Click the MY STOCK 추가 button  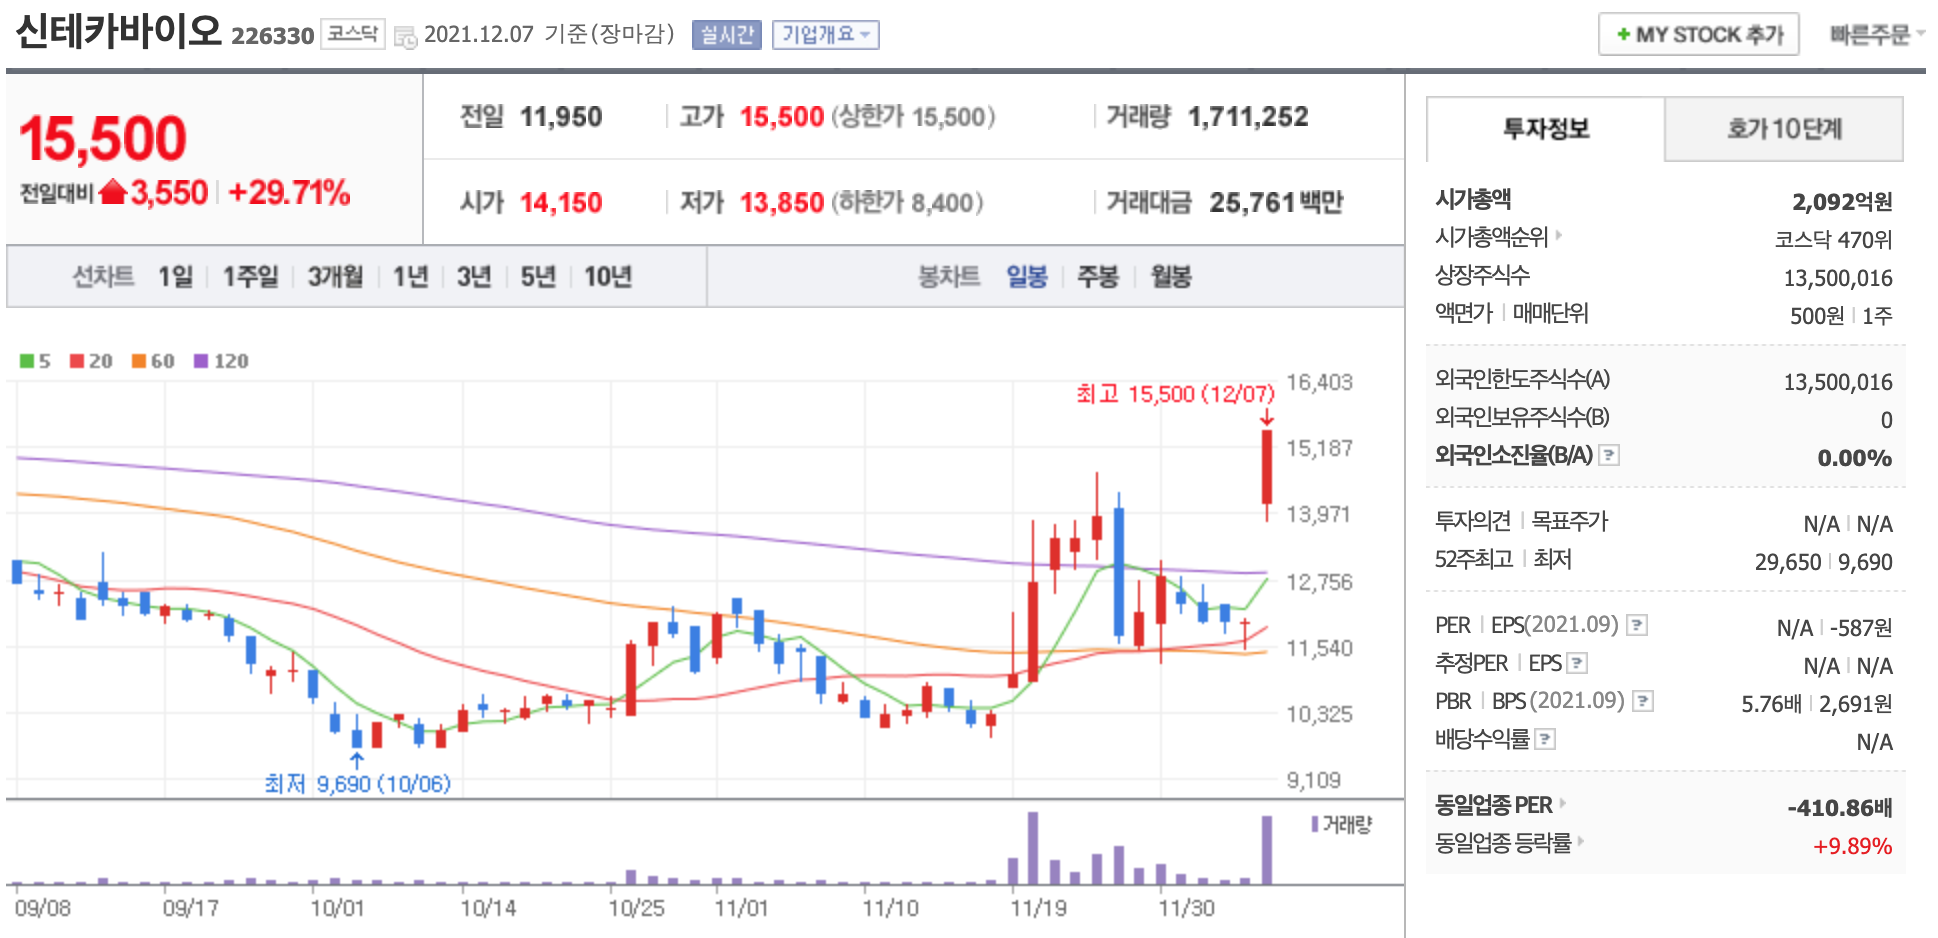click(x=1699, y=34)
